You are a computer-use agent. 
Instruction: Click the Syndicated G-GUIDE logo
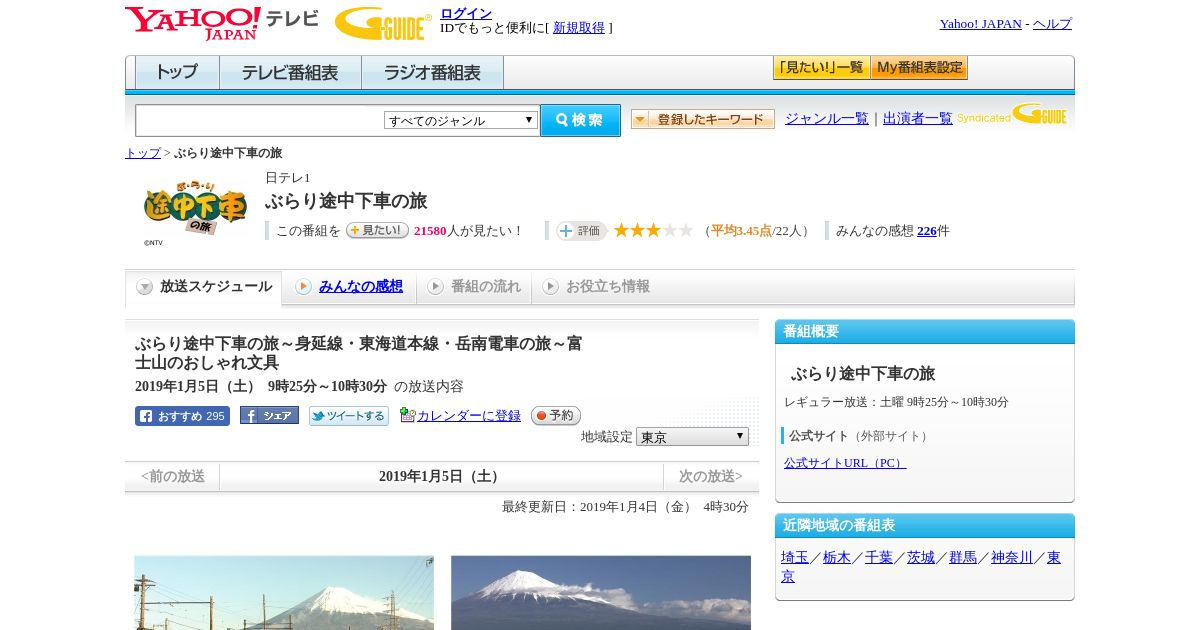1012,114
